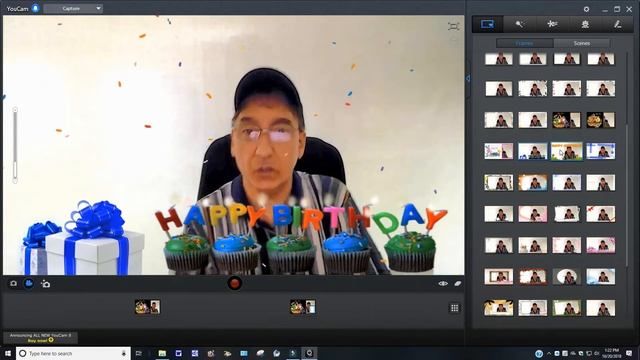Open File Explorer from the taskbar
Image resolution: width=640 pixels, height=360 pixels.
click(x=162, y=353)
